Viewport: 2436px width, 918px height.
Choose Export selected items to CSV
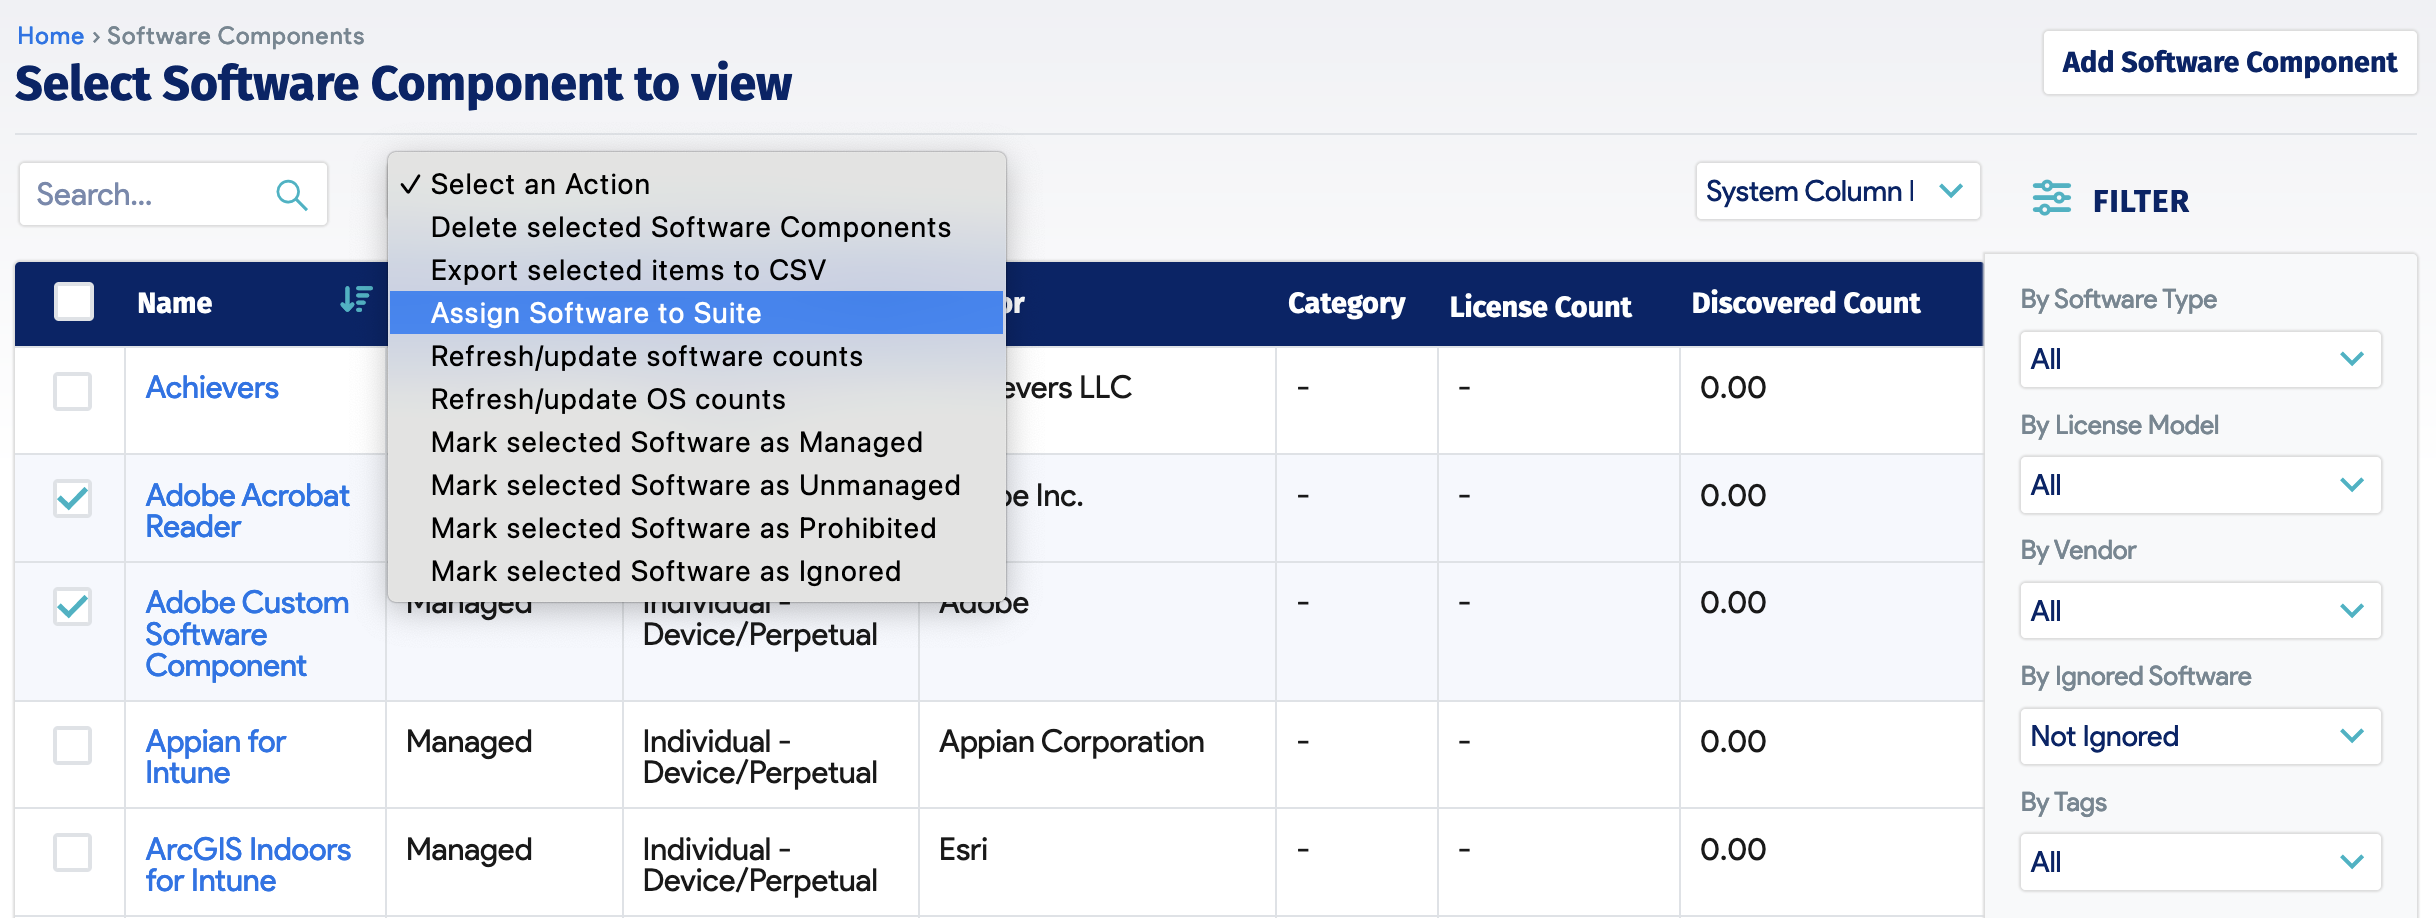[x=628, y=269]
